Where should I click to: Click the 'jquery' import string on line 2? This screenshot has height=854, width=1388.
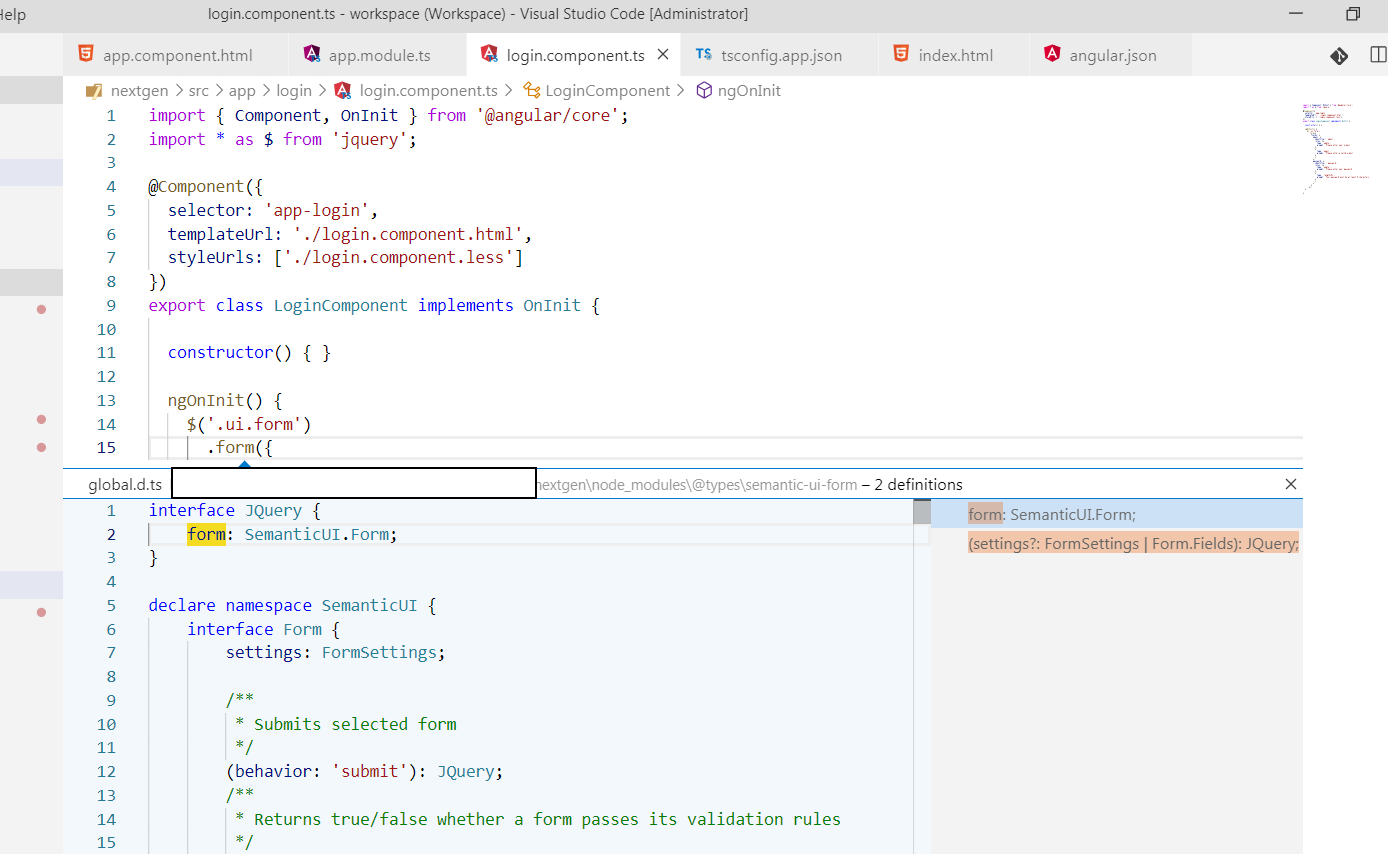coord(369,139)
